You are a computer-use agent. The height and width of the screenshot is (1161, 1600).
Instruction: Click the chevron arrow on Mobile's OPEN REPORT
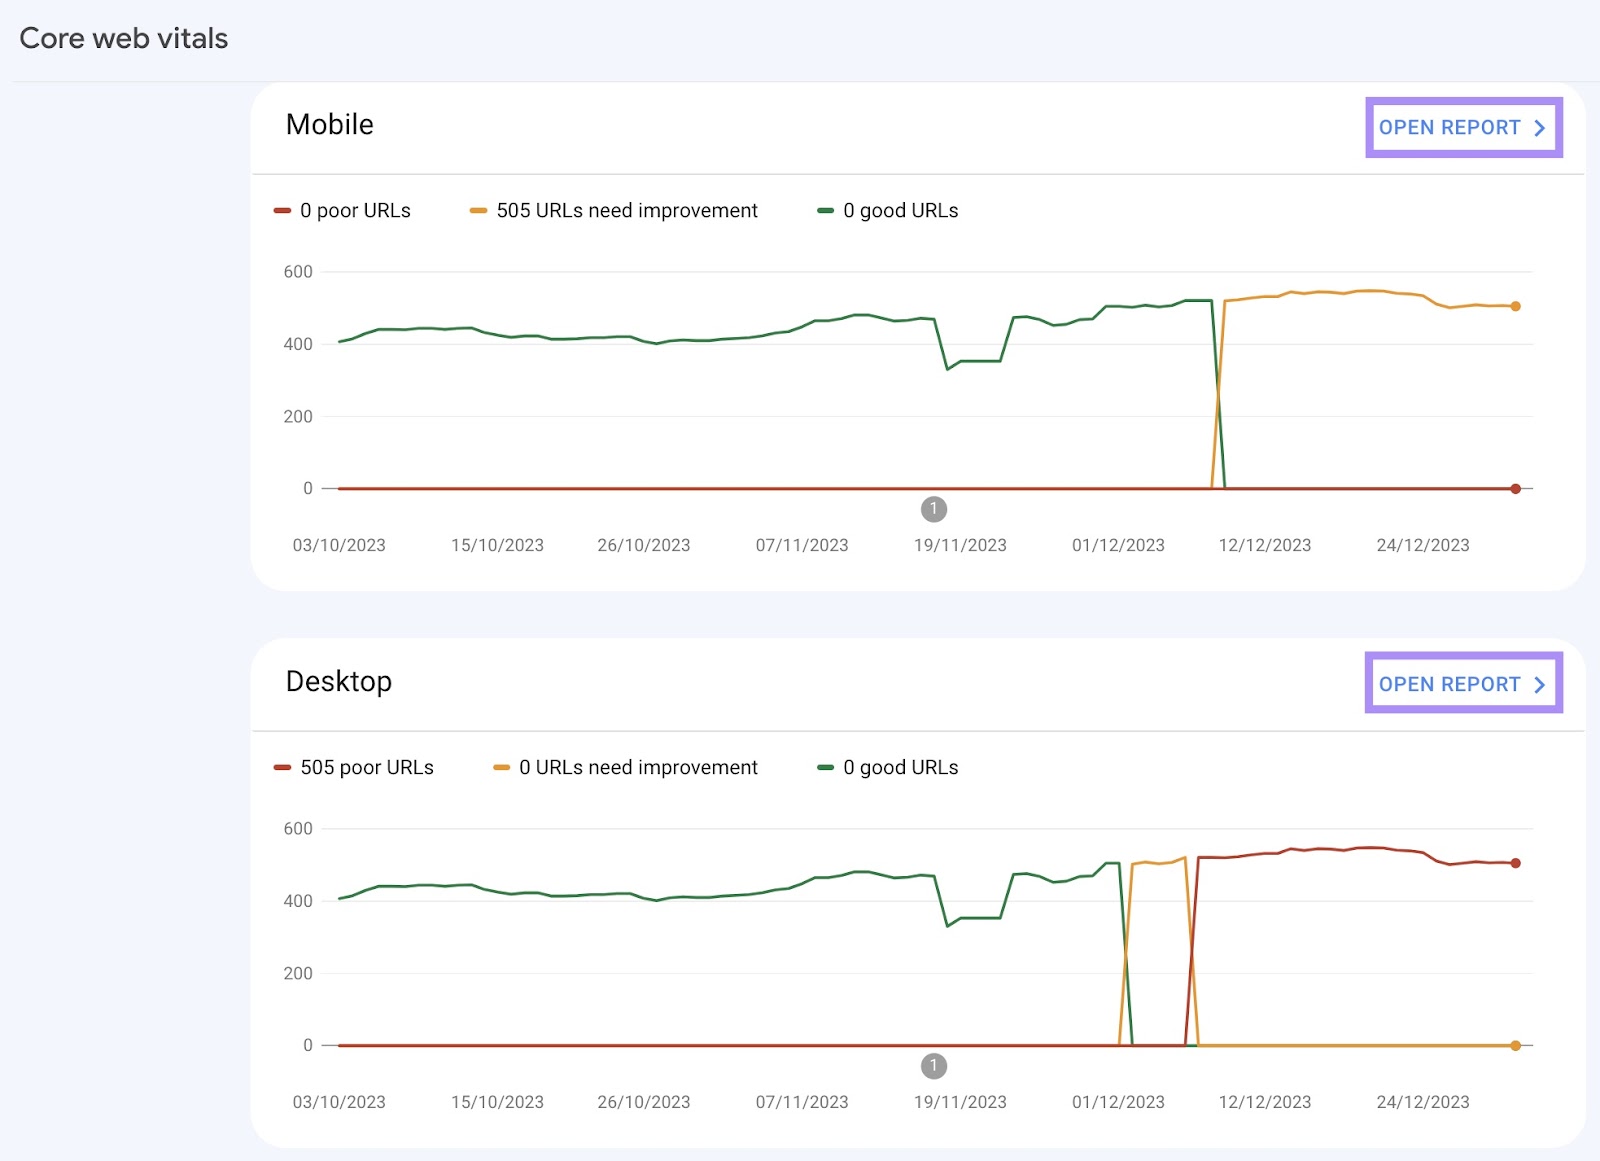pyautogui.click(x=1538, y=127)
